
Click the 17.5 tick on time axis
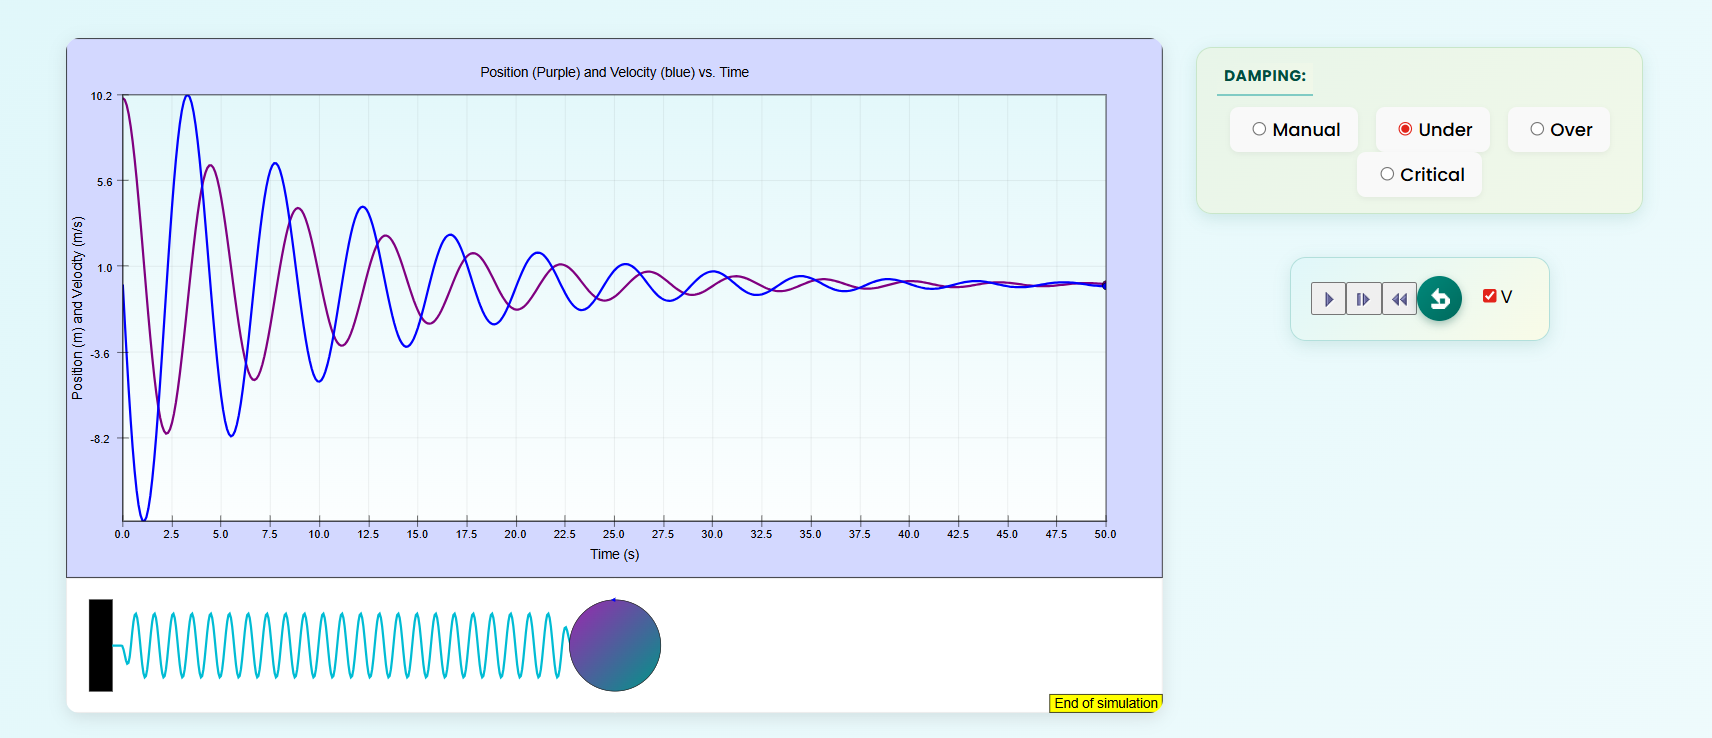(x=466, y=534)
